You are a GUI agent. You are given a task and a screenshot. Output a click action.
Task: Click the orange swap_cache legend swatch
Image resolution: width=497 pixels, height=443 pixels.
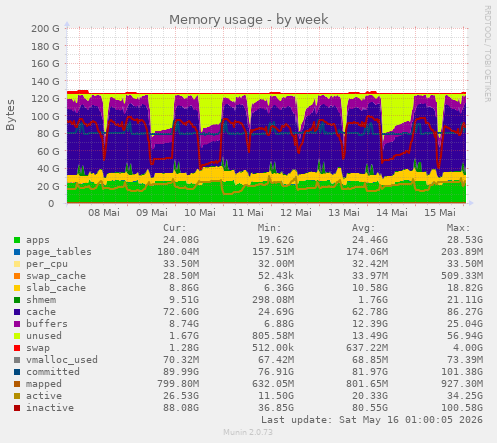tap(17, 276)
